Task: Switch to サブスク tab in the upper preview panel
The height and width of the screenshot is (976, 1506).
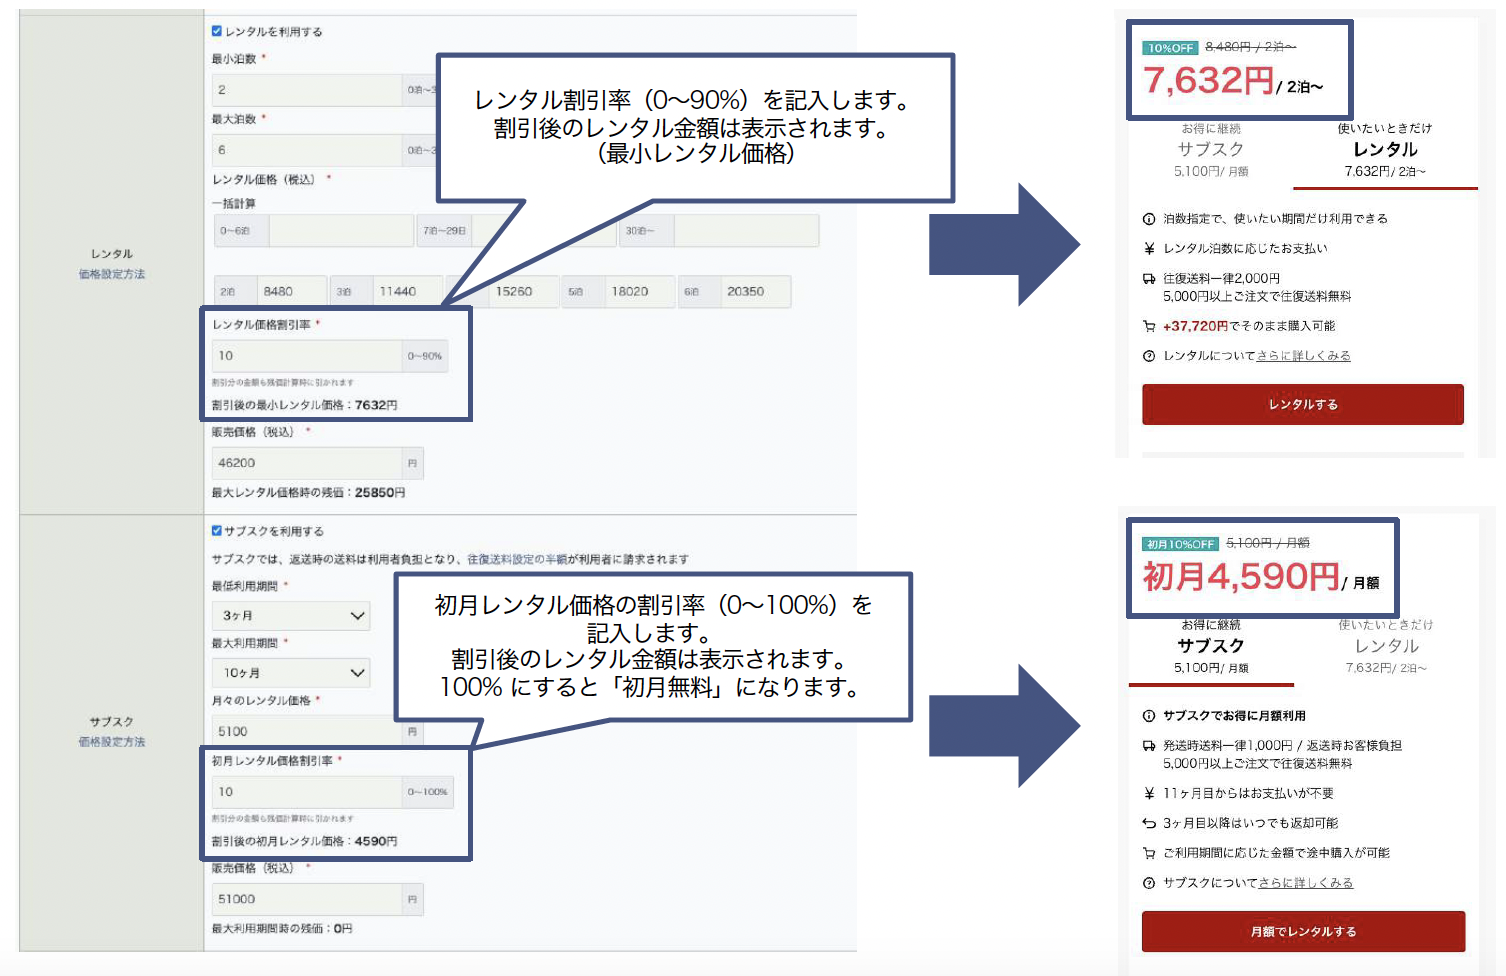Action: [x=1210, y=150]
